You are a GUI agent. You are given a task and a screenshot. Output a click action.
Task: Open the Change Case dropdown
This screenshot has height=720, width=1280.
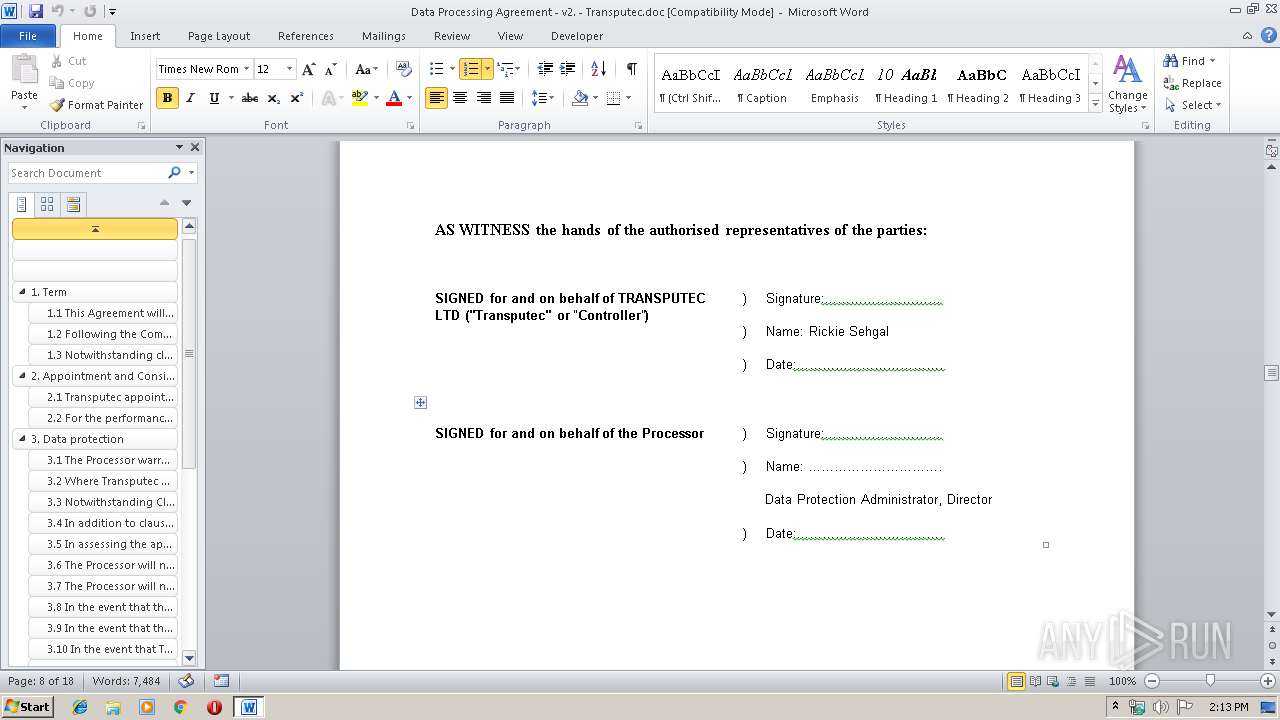click(x=366, y=69)
